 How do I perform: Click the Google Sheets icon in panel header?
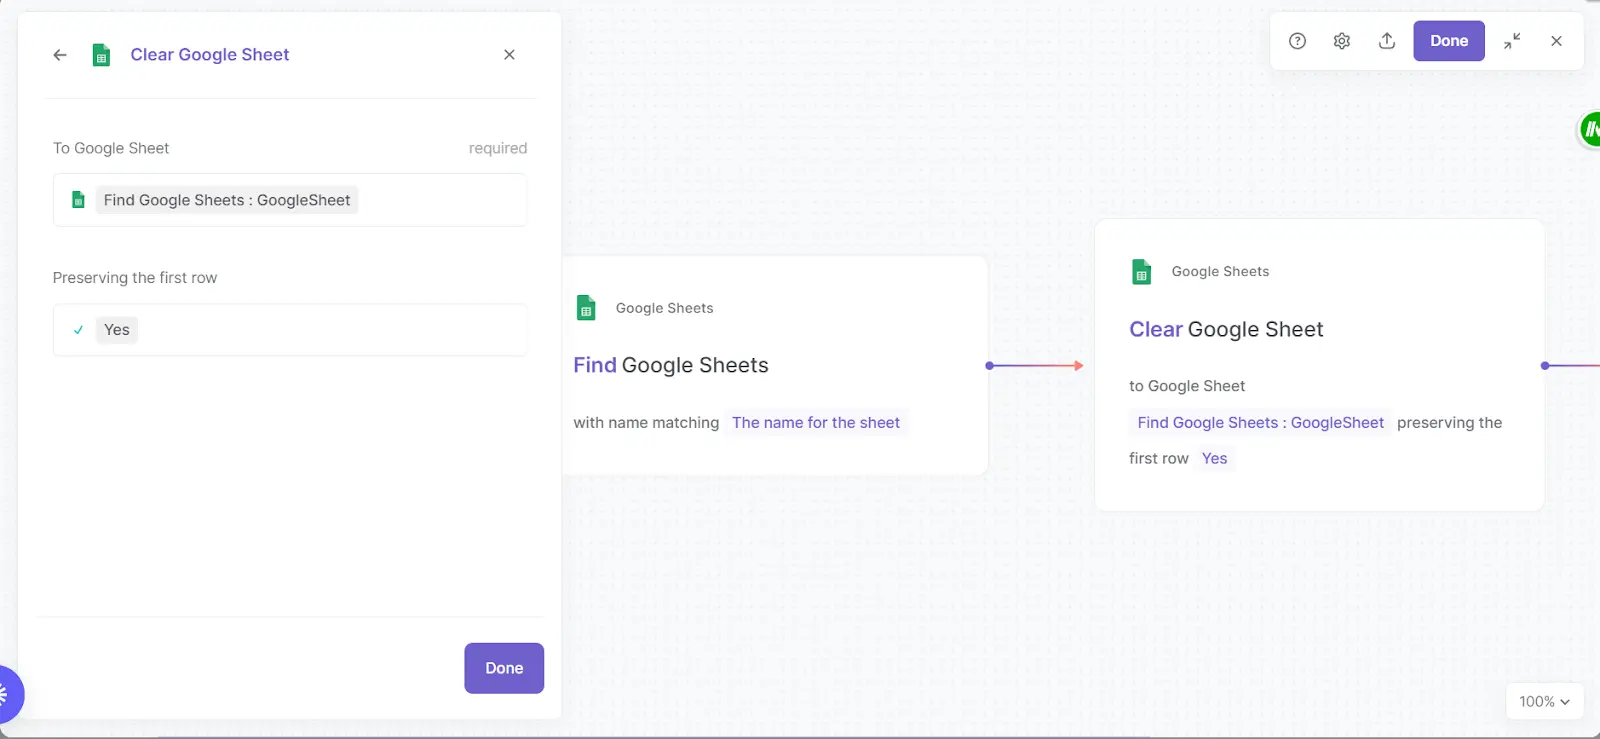tap(101, 55)
